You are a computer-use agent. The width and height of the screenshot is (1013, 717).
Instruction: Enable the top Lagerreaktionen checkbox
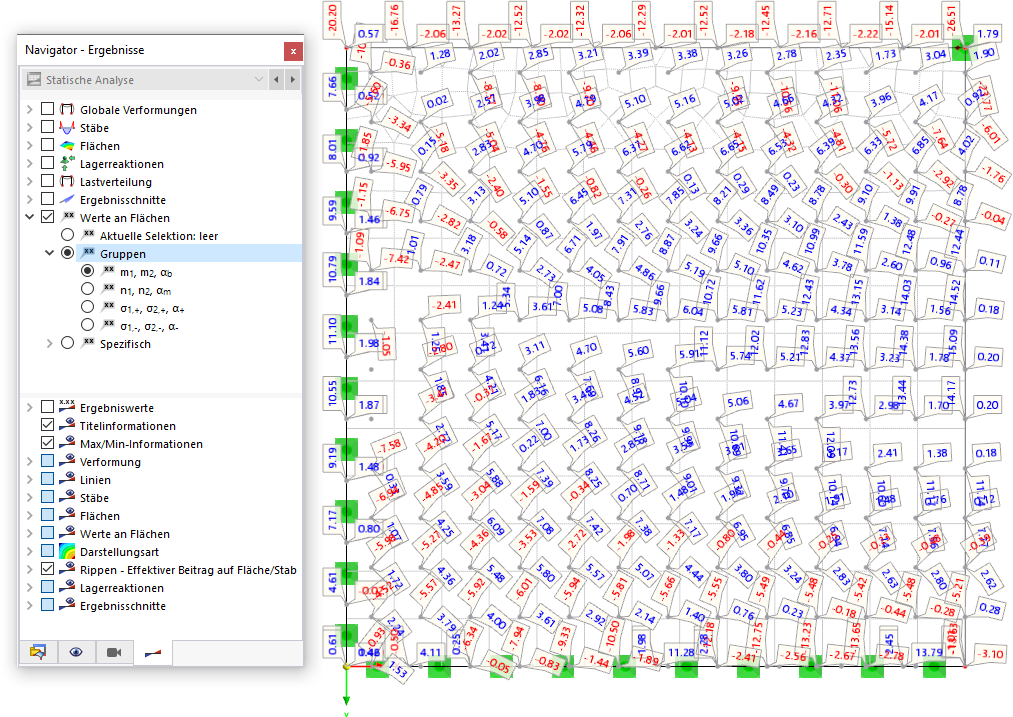(47, 163)
